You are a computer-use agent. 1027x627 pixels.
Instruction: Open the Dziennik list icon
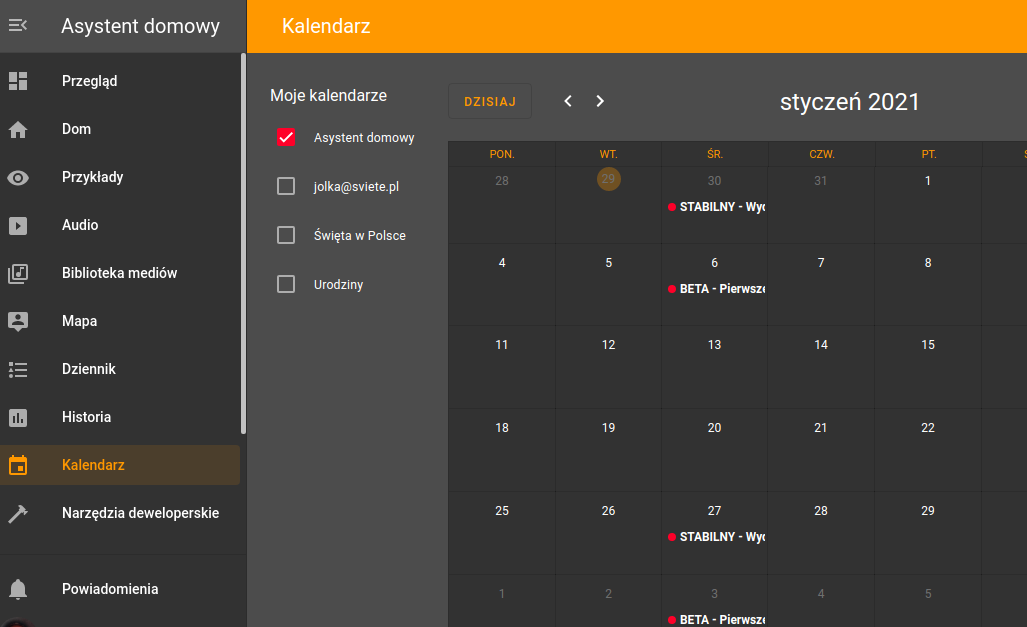pos(18,370)
